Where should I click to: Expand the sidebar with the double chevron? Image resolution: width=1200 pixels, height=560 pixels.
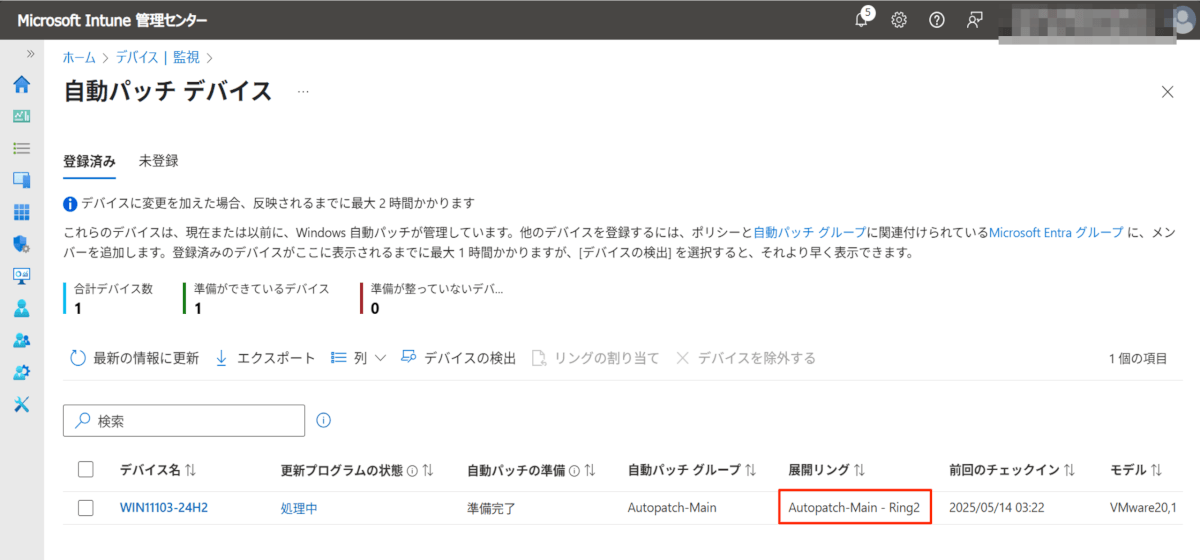tap(30, 53)
